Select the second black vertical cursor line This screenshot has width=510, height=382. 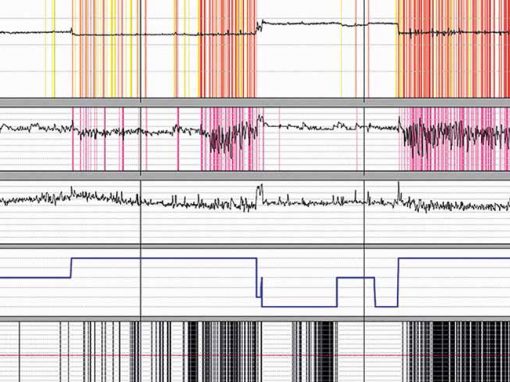pyautogui.click(x=364, y=191)
